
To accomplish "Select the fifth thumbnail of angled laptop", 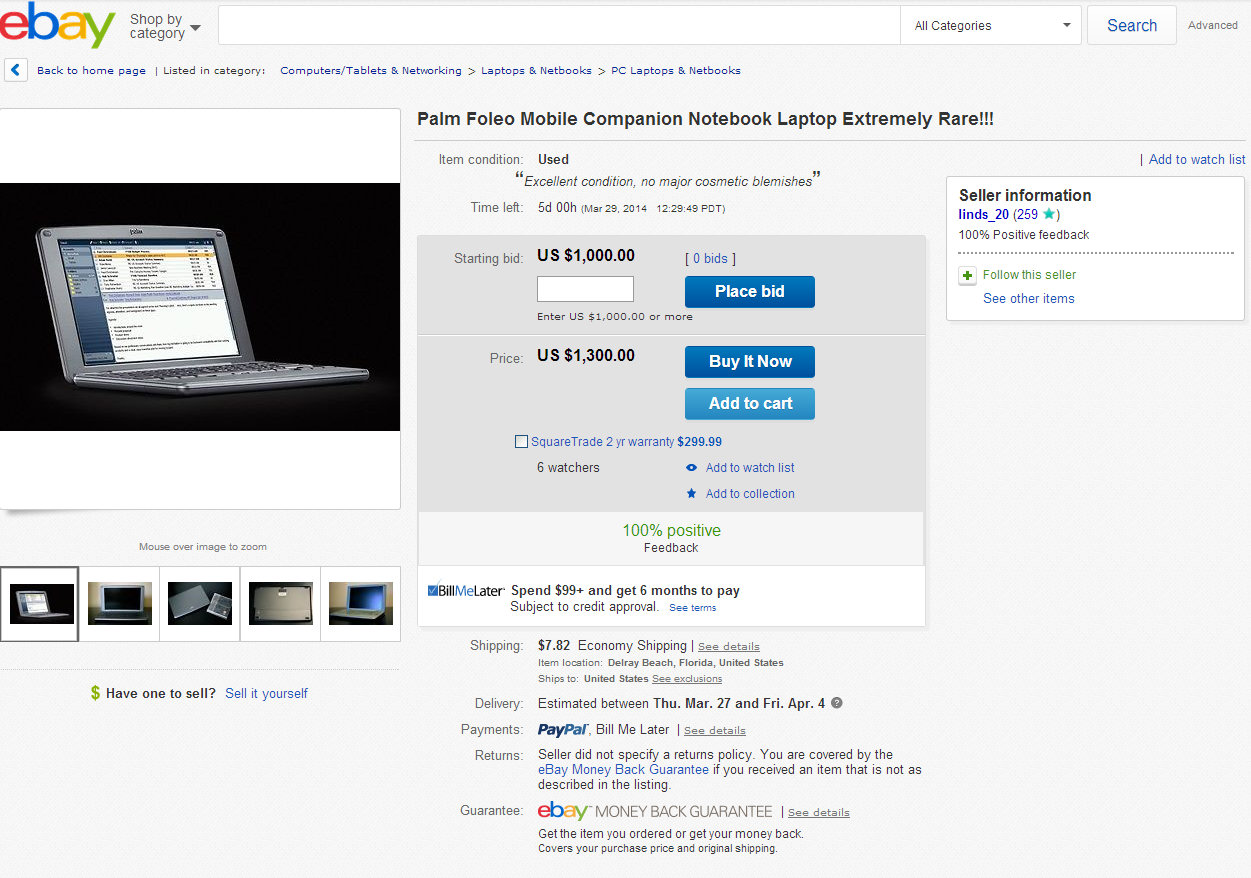I will [361, 604].
